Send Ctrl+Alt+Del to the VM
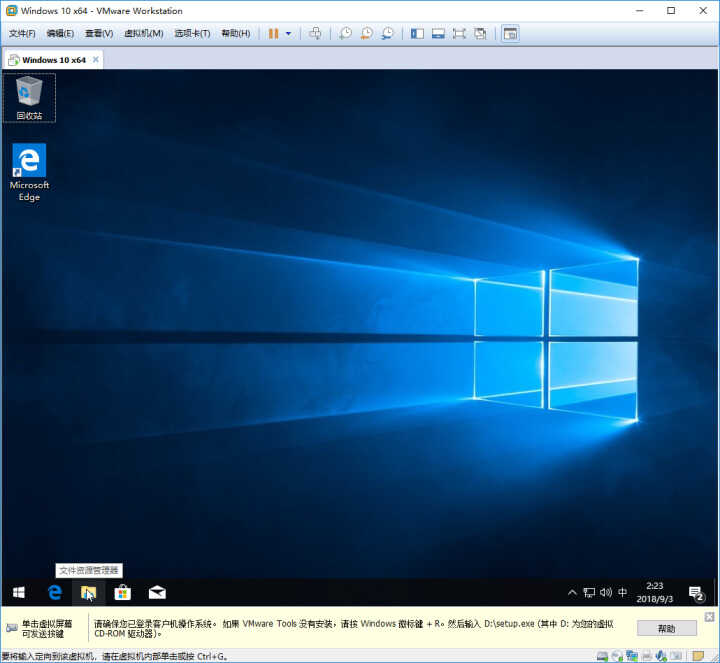Viewport: 720px width, 663px height. point(315,34)
